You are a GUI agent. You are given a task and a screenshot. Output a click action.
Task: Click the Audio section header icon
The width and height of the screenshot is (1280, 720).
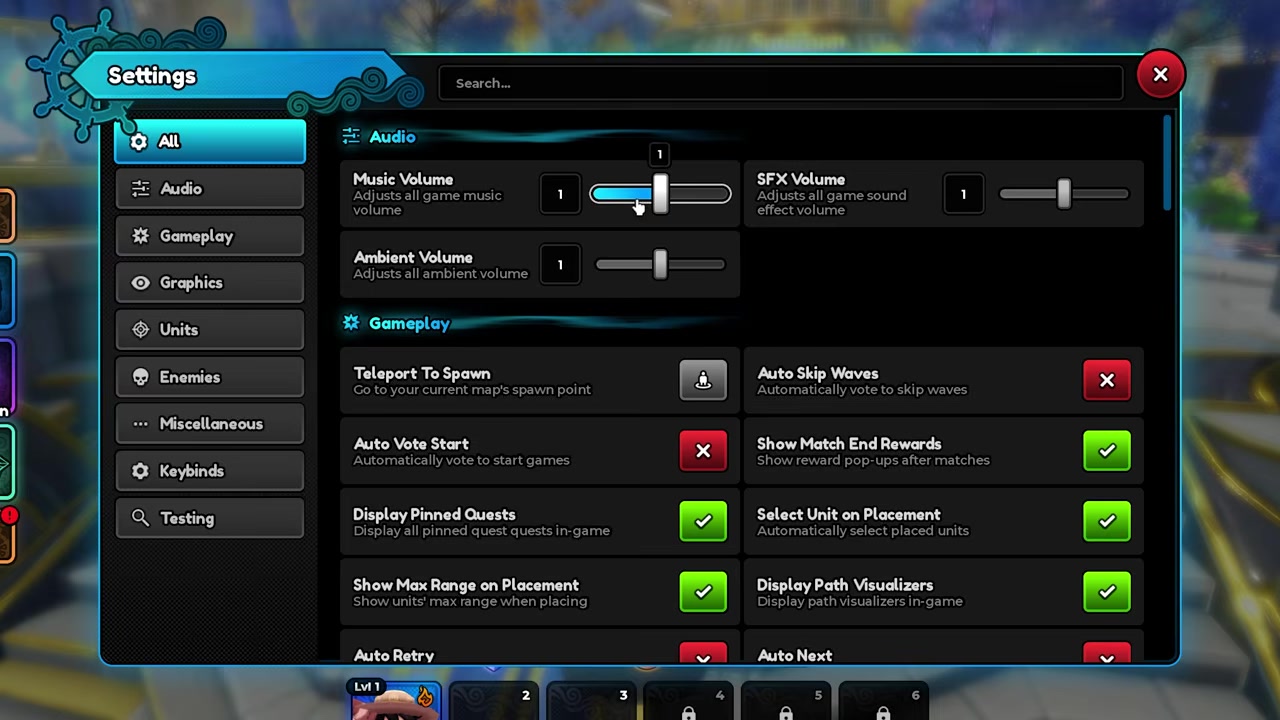pyautogui.click(x=350, y=136)
